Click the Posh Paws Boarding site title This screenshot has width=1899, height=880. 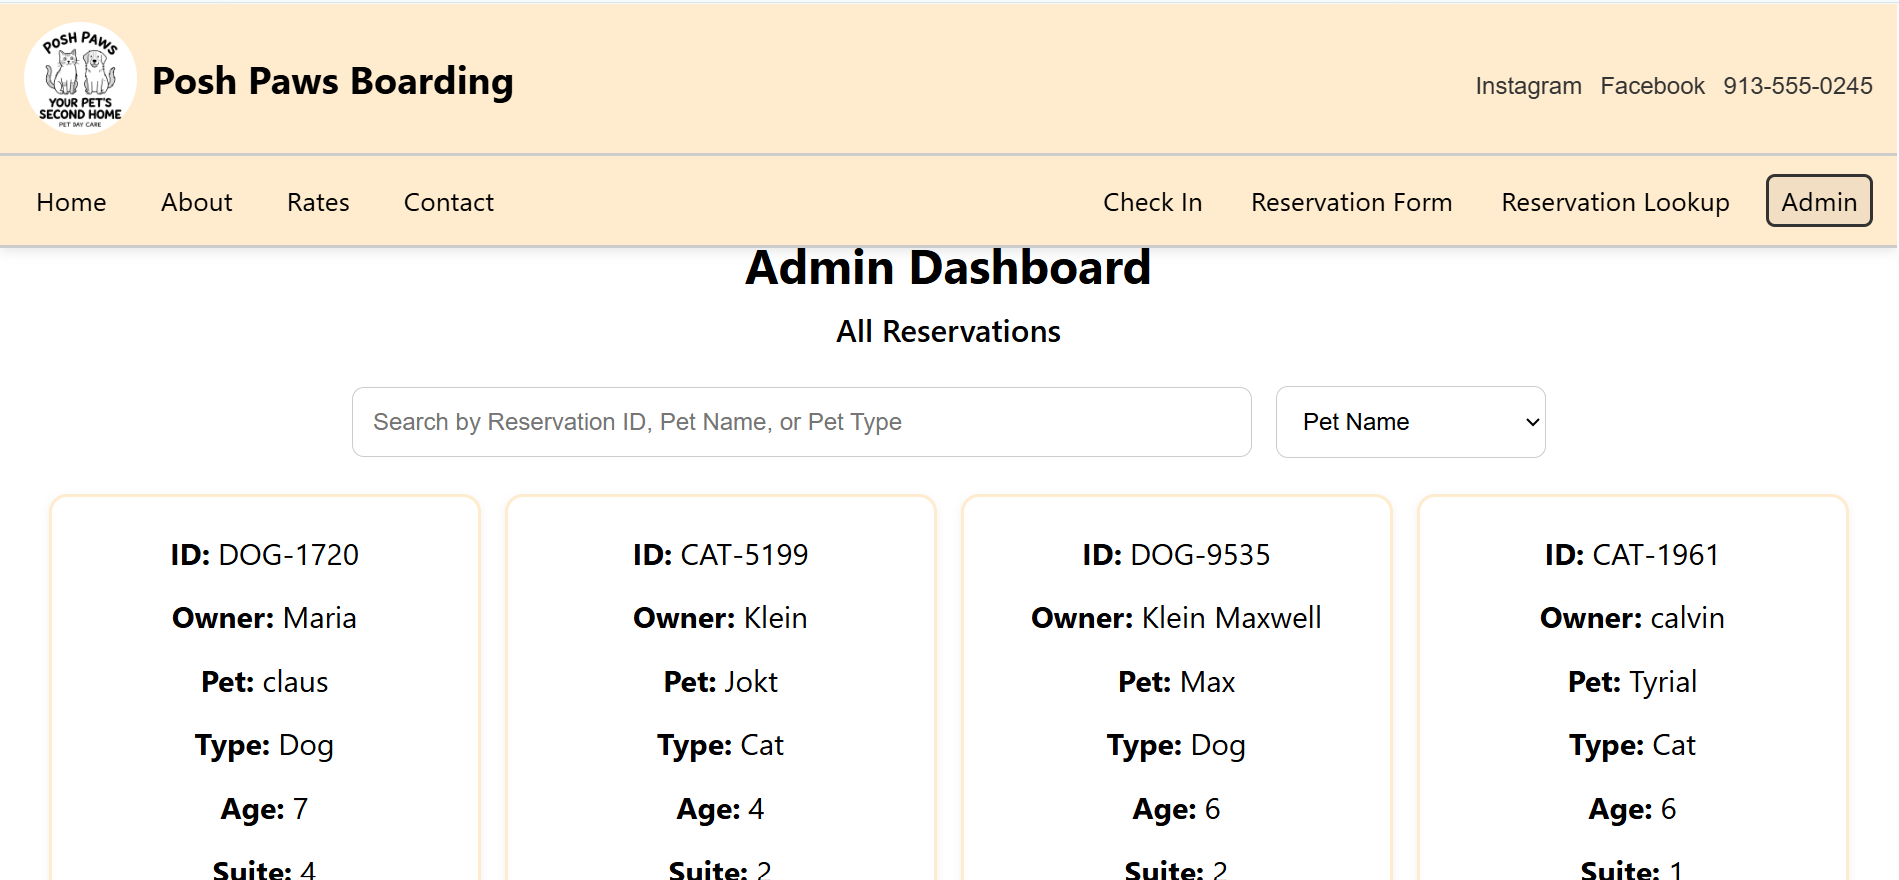click(x=332, y=81)
